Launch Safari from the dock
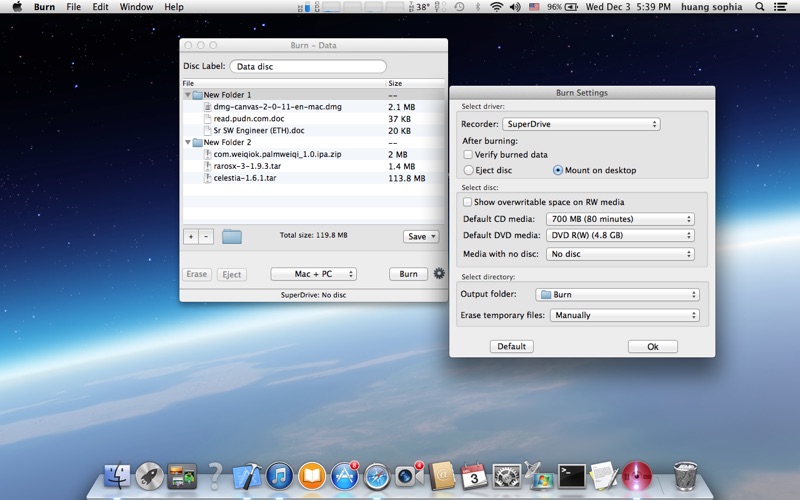Screen dimensions: 800x500 coord(377,476)
